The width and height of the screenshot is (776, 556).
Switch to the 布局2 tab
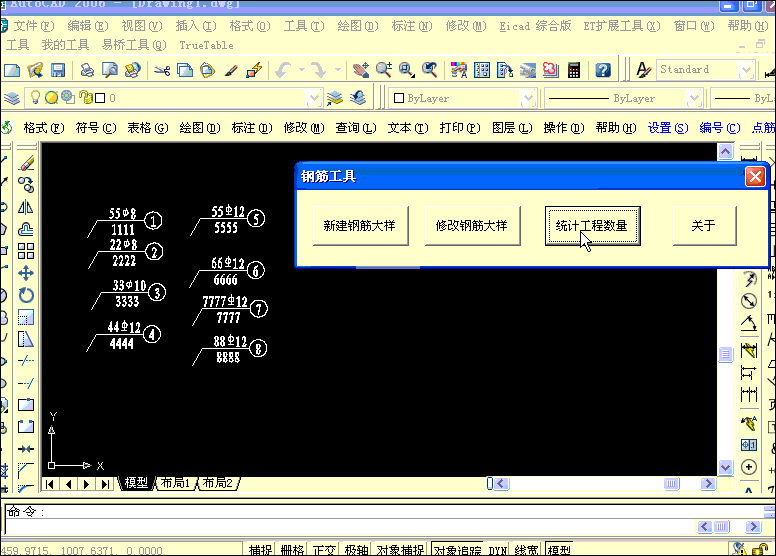(218, 483)
